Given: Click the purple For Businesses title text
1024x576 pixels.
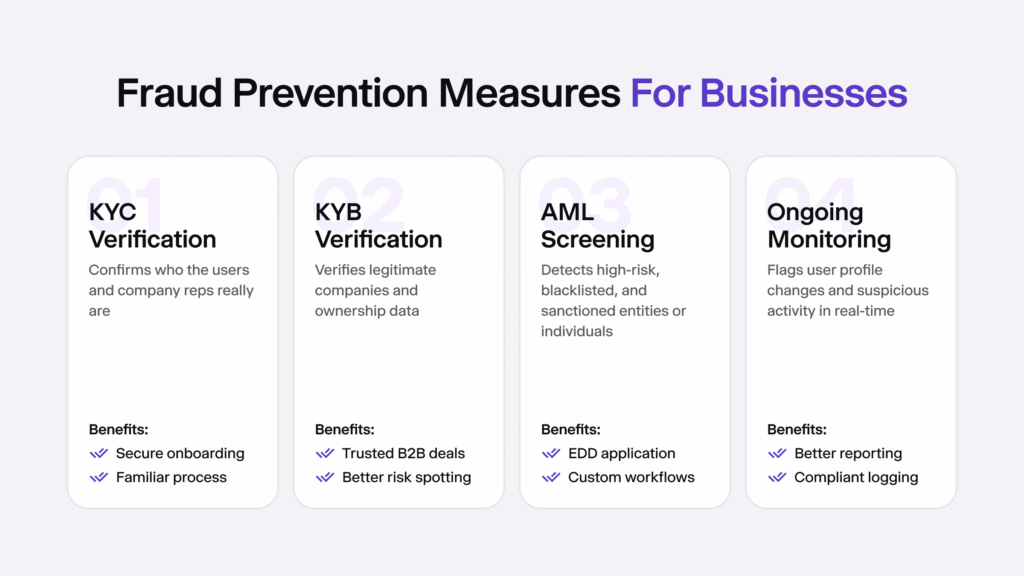Looking at the screenshot, I should point(768,93).
